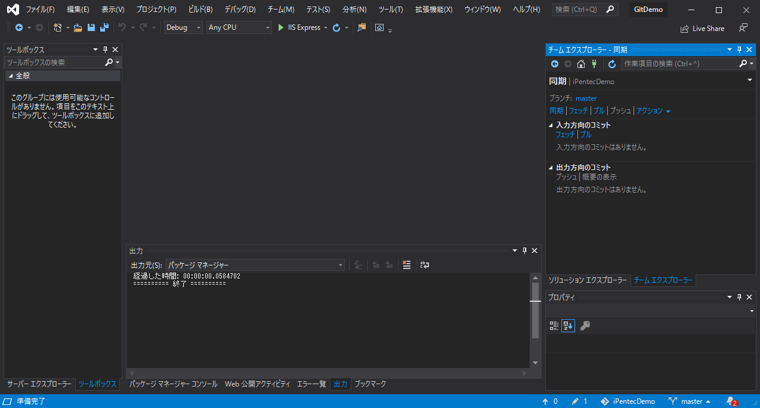Click the feedback icon near Live Share
The image size is (760, 408).
pos(743,28)
